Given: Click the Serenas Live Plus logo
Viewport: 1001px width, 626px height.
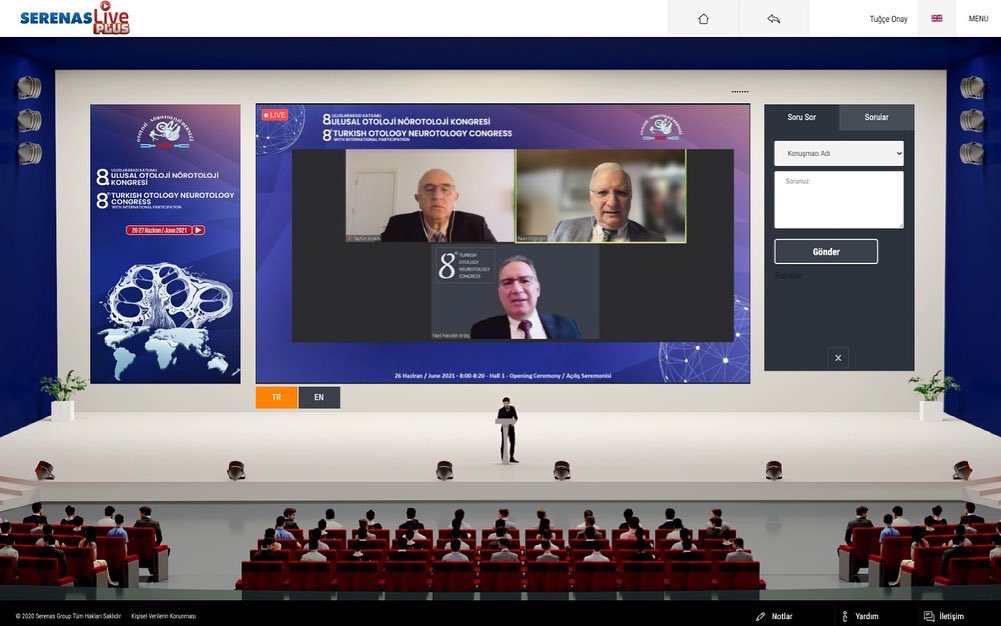Looking at the screenshot, I should coord(75,18).
